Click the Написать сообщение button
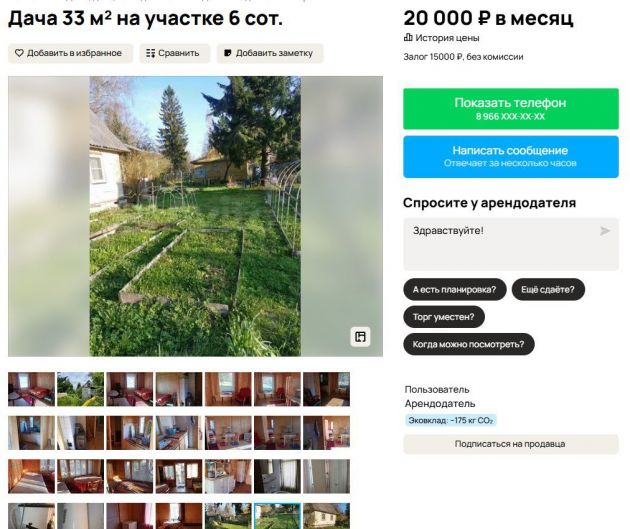The height and width of the screenshot is (529, 630). point(511,157)
